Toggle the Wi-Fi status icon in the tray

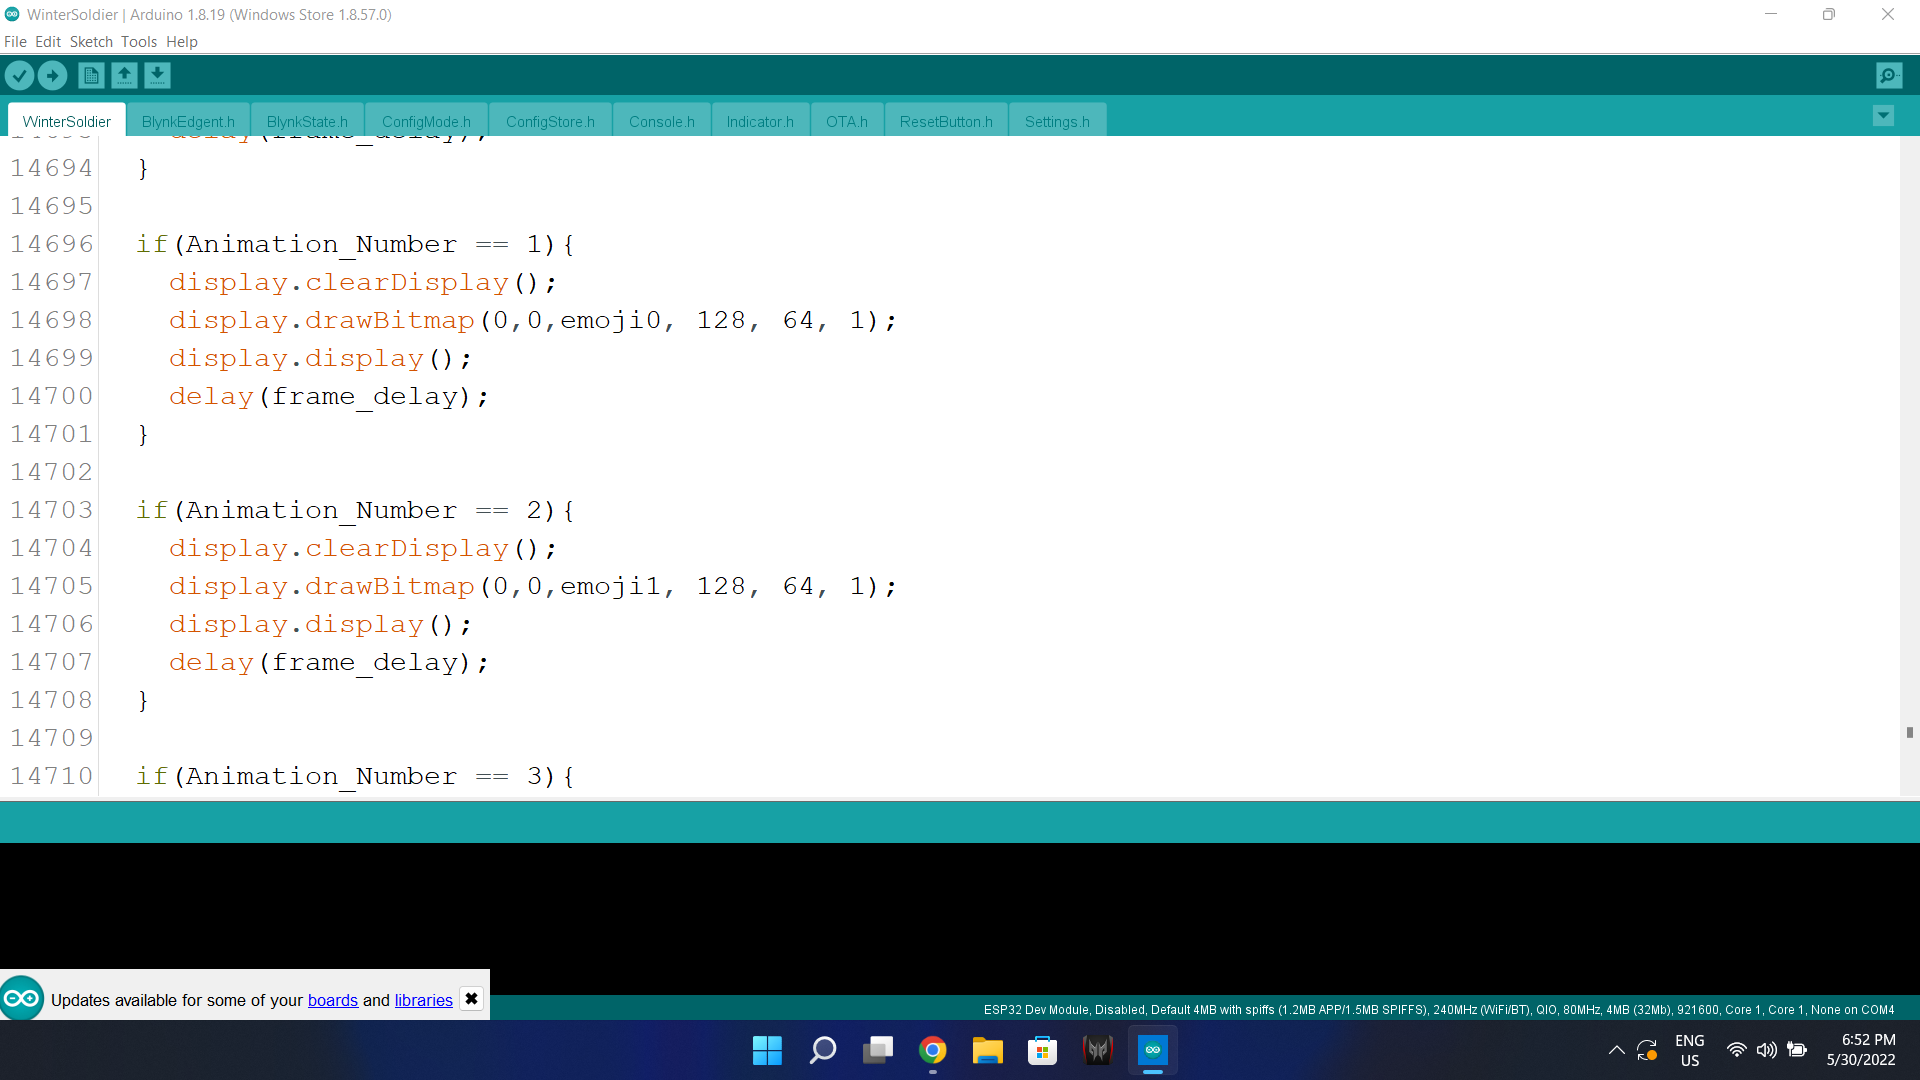[x=1735, y=1050]
